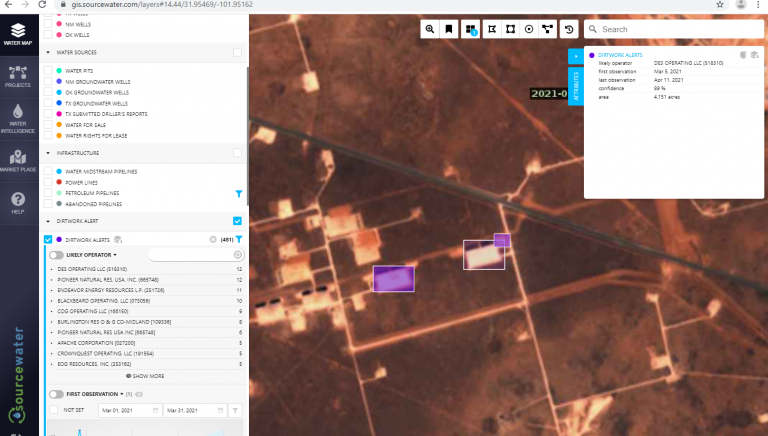768x436 pixels.
Task: Click the zoom-in magnifier map tool
Action: [x=430, y=29]
